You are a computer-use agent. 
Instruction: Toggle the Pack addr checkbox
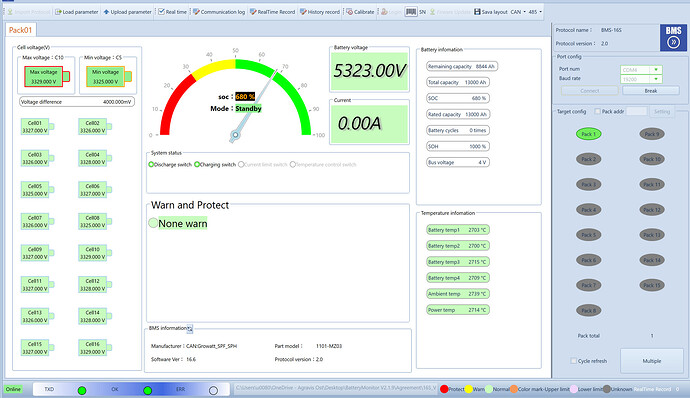point(597,111)
